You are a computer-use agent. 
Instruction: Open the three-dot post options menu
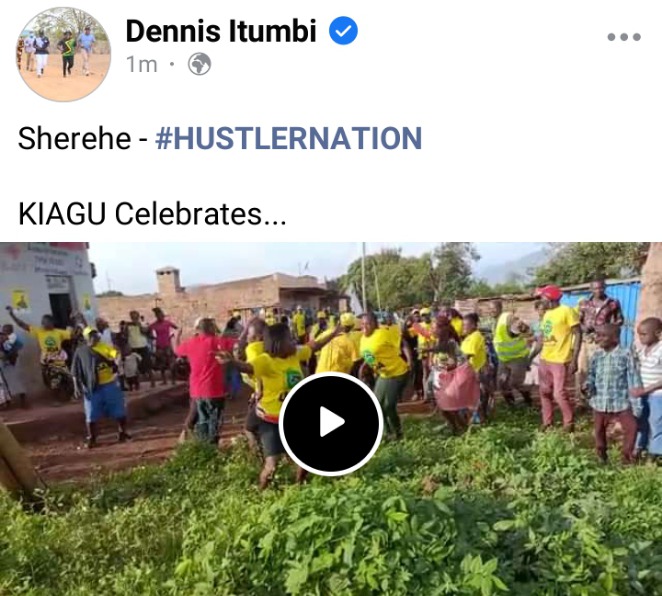pos(624,37)
